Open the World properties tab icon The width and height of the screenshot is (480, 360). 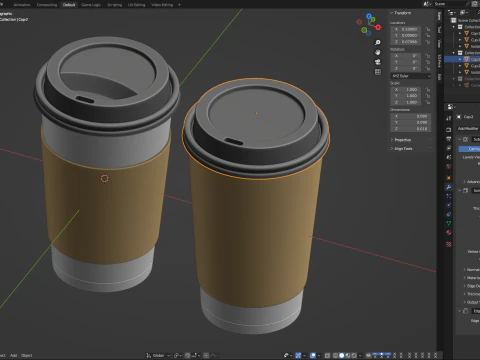point(449,166)
